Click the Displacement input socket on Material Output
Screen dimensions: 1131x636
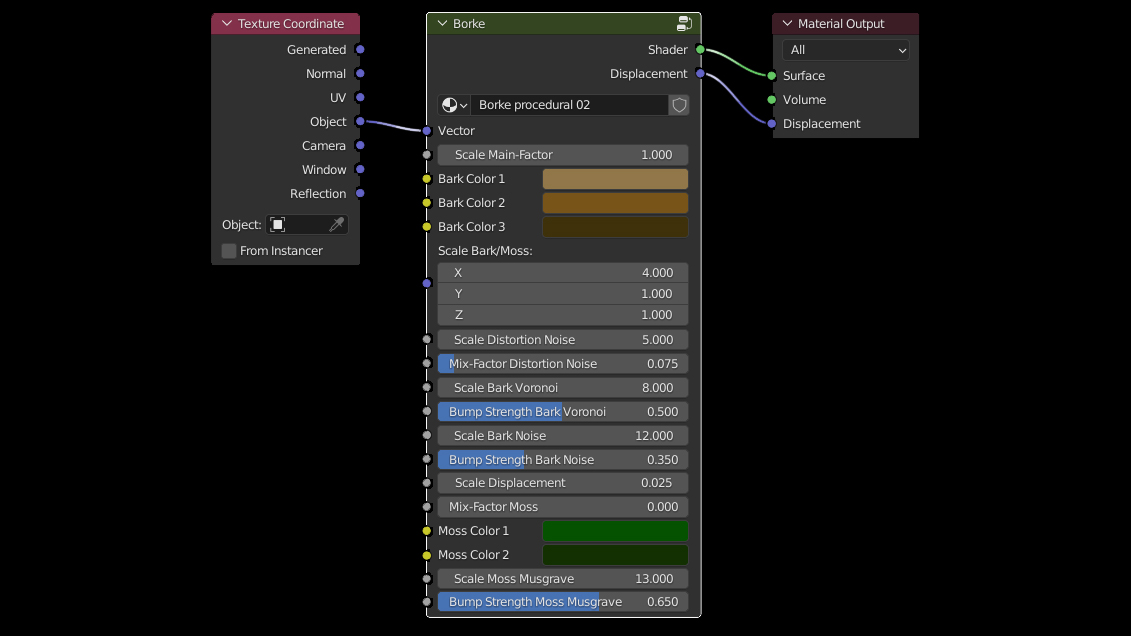pos(771,124)
